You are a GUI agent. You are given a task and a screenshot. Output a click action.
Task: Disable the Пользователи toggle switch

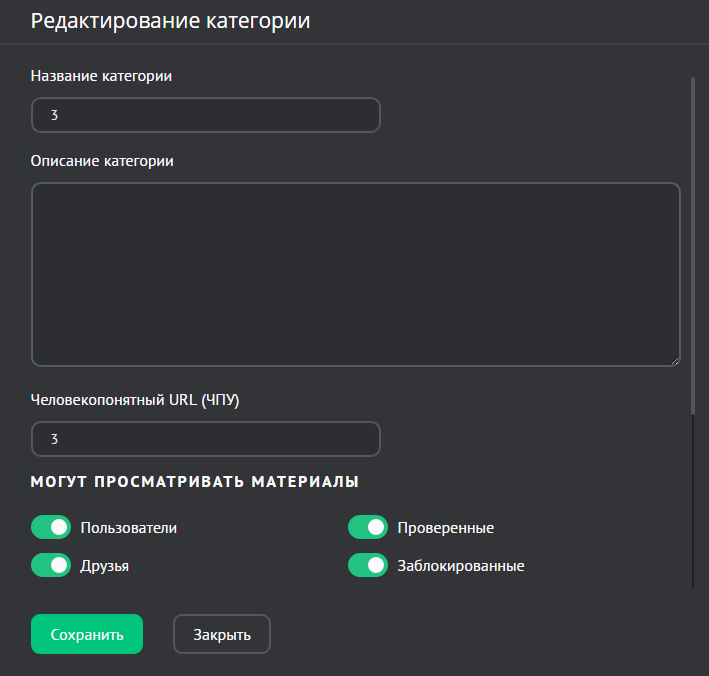coord(51,528)
